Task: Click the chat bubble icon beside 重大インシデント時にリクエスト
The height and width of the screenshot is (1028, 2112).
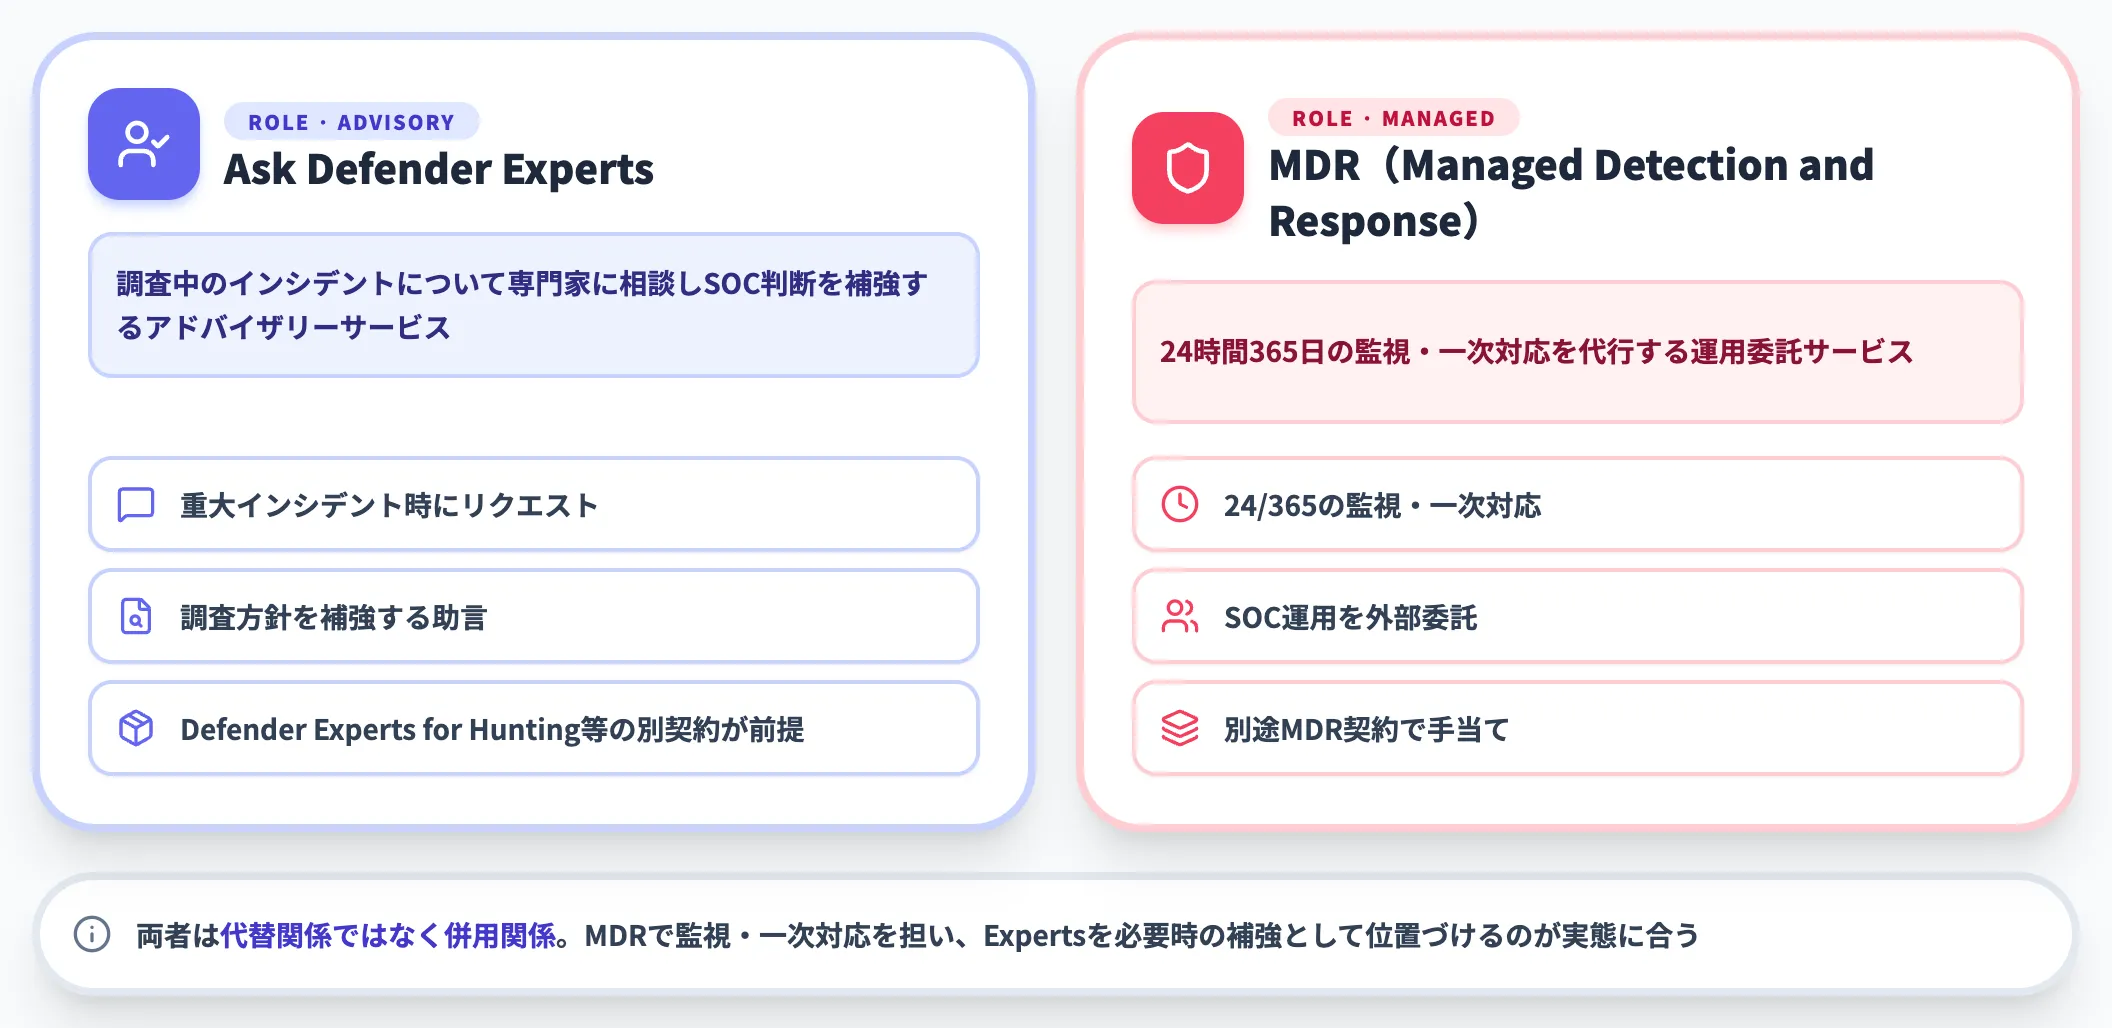Action: pyautogui.click(x=136, y=505)
